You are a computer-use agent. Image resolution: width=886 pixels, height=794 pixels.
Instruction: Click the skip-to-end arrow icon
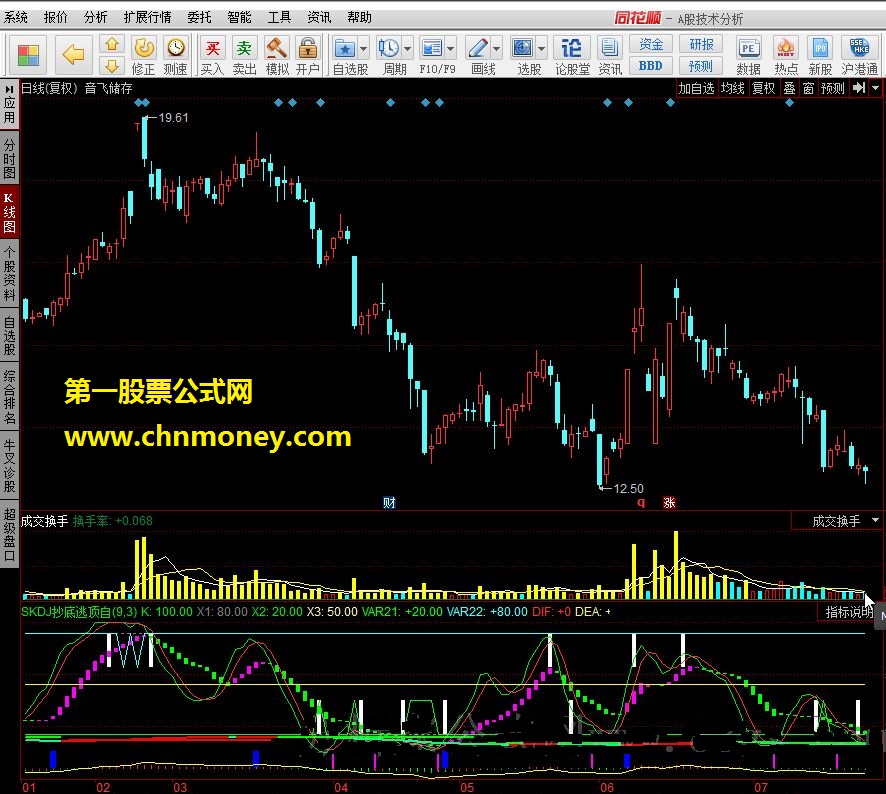point(859,88)
